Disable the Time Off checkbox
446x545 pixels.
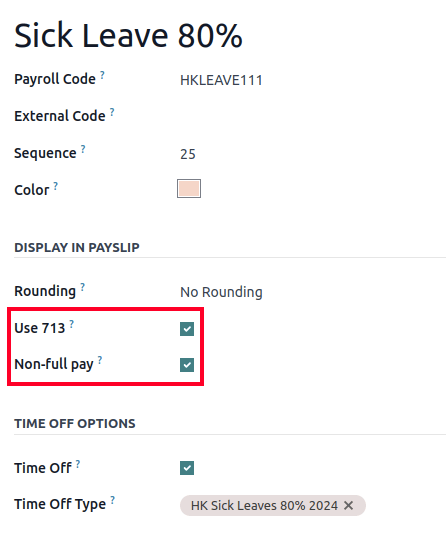[187, 468]
